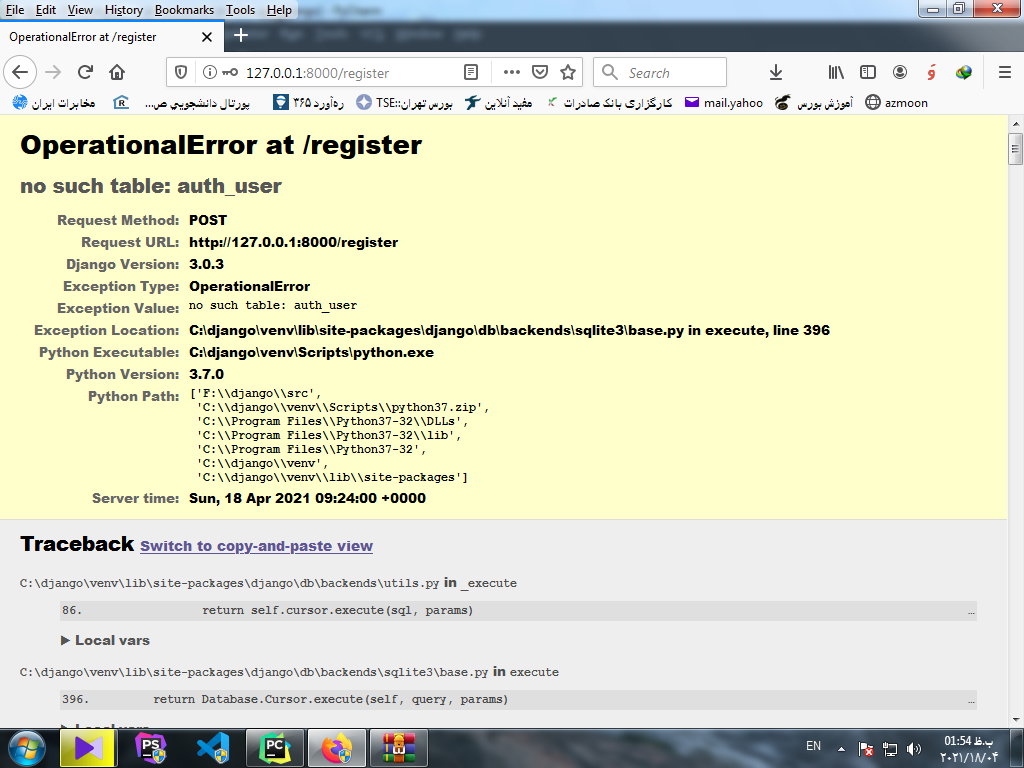This screenshot has width=1024, height=768.
Task: Open the purple play-arrow app in taskbar
Action: click(89, 748)
